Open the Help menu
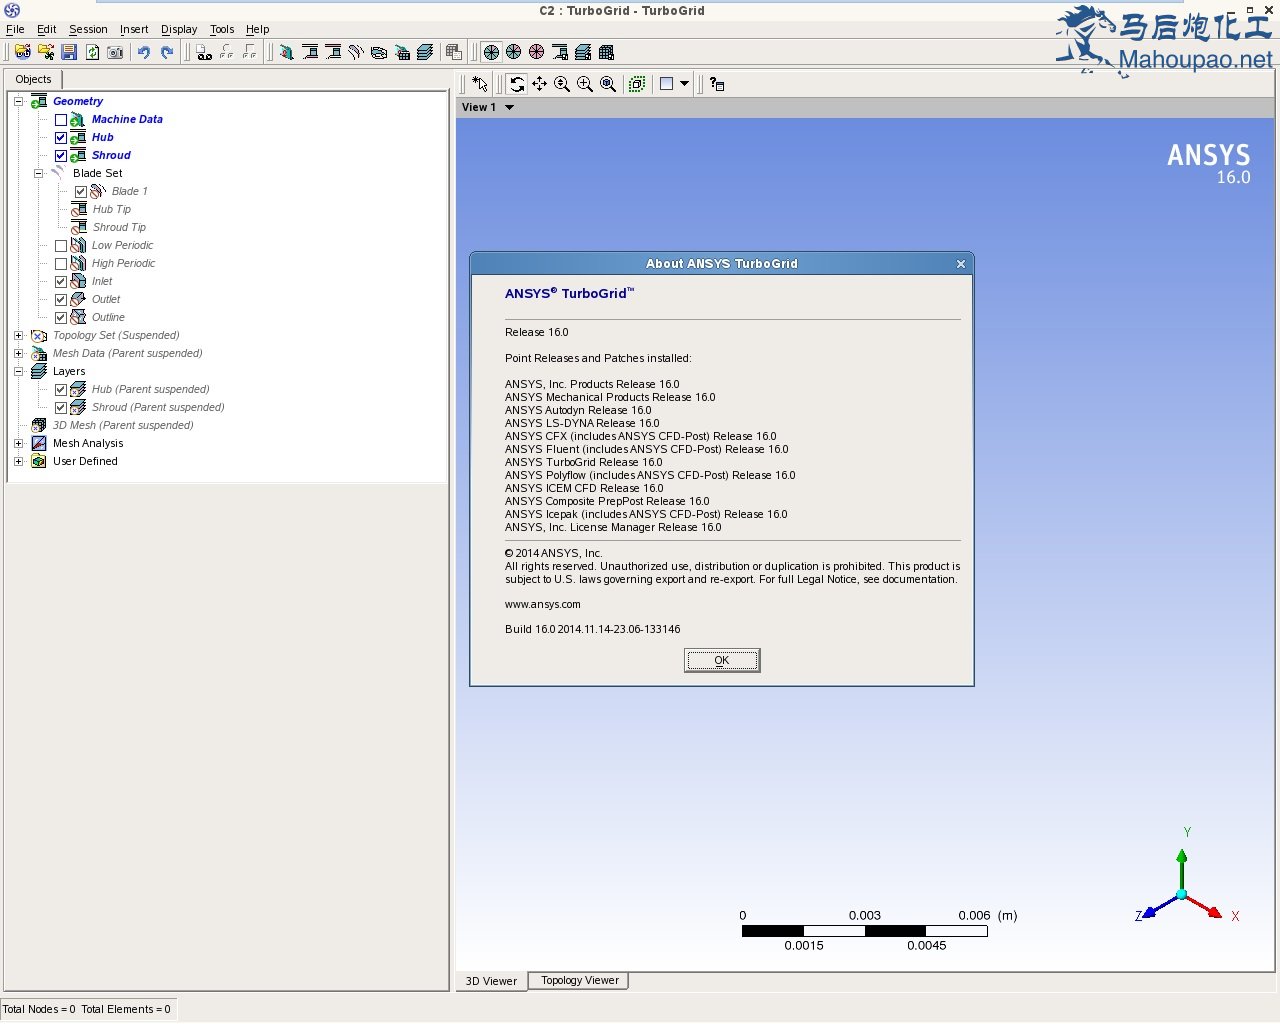This screenshot has height=1024, width=1280. [x=258, y=29]
